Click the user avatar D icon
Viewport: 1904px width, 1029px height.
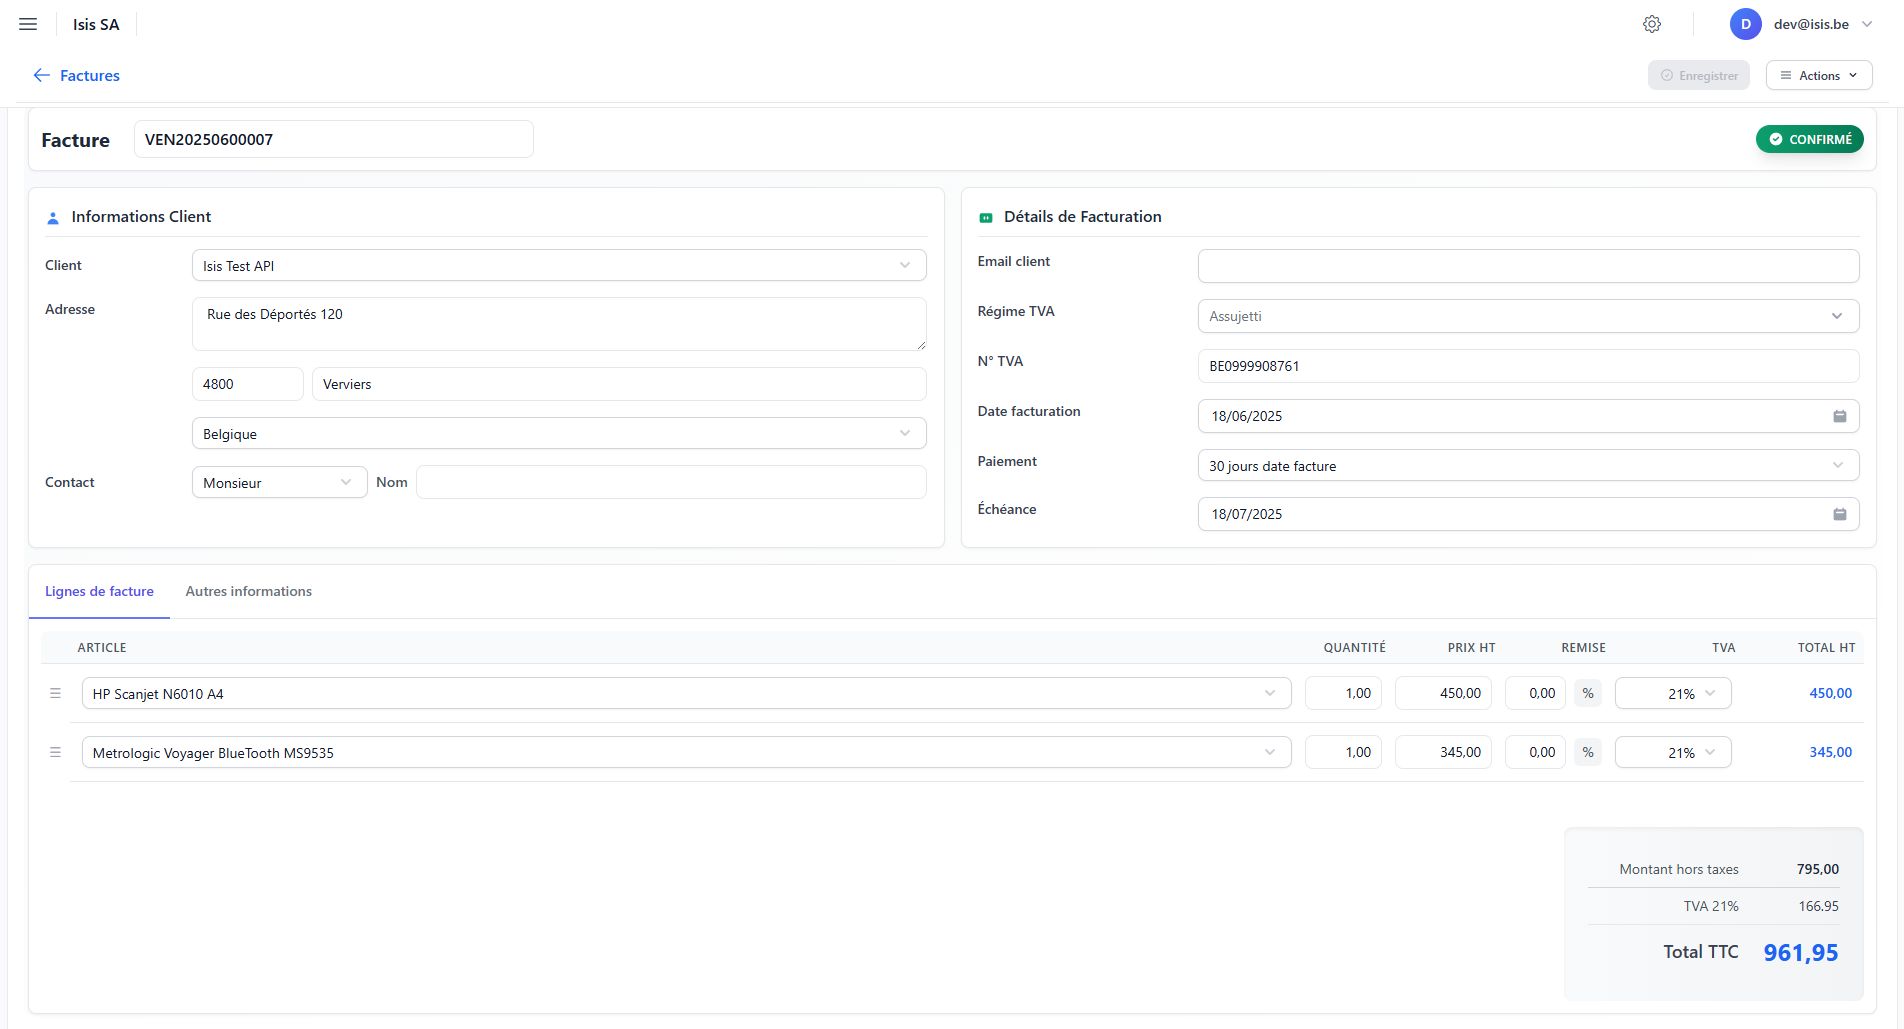[1745, 24]
